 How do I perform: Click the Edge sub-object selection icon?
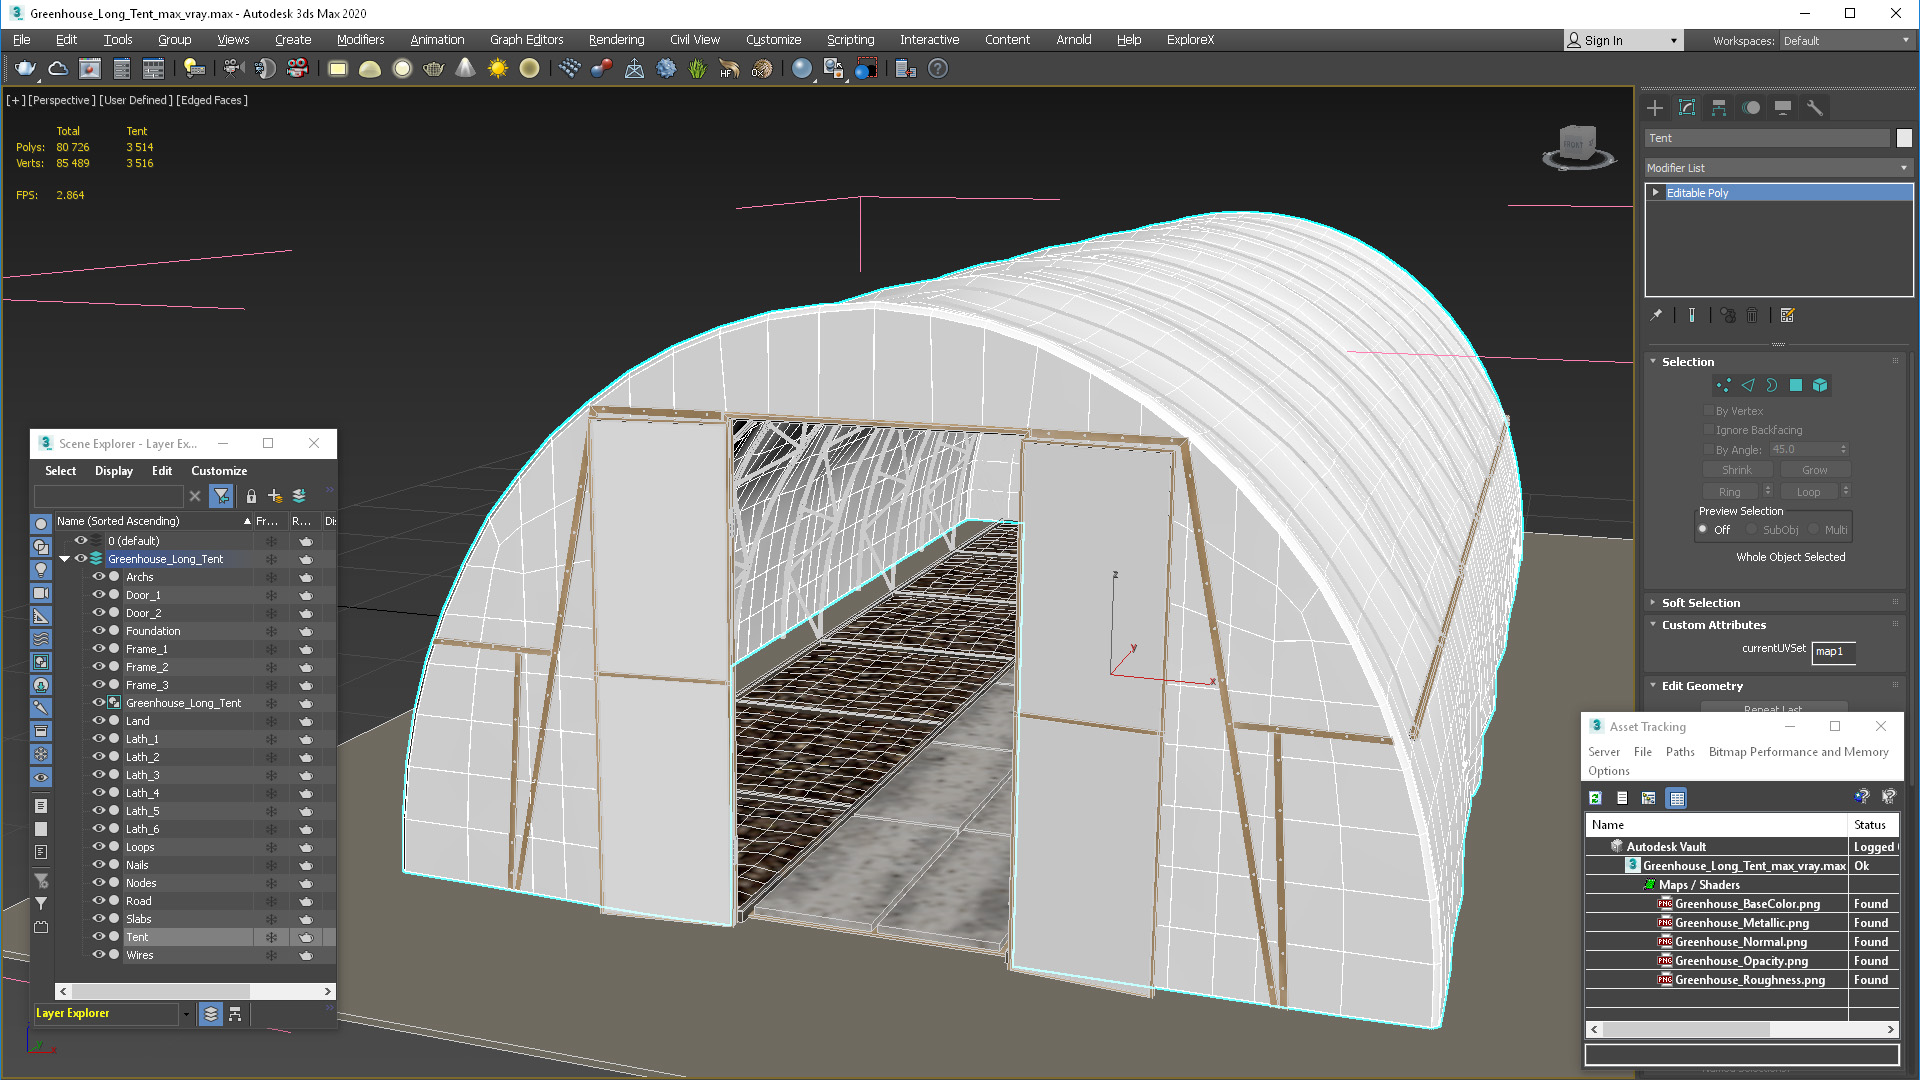click(x=1749, y=385)
